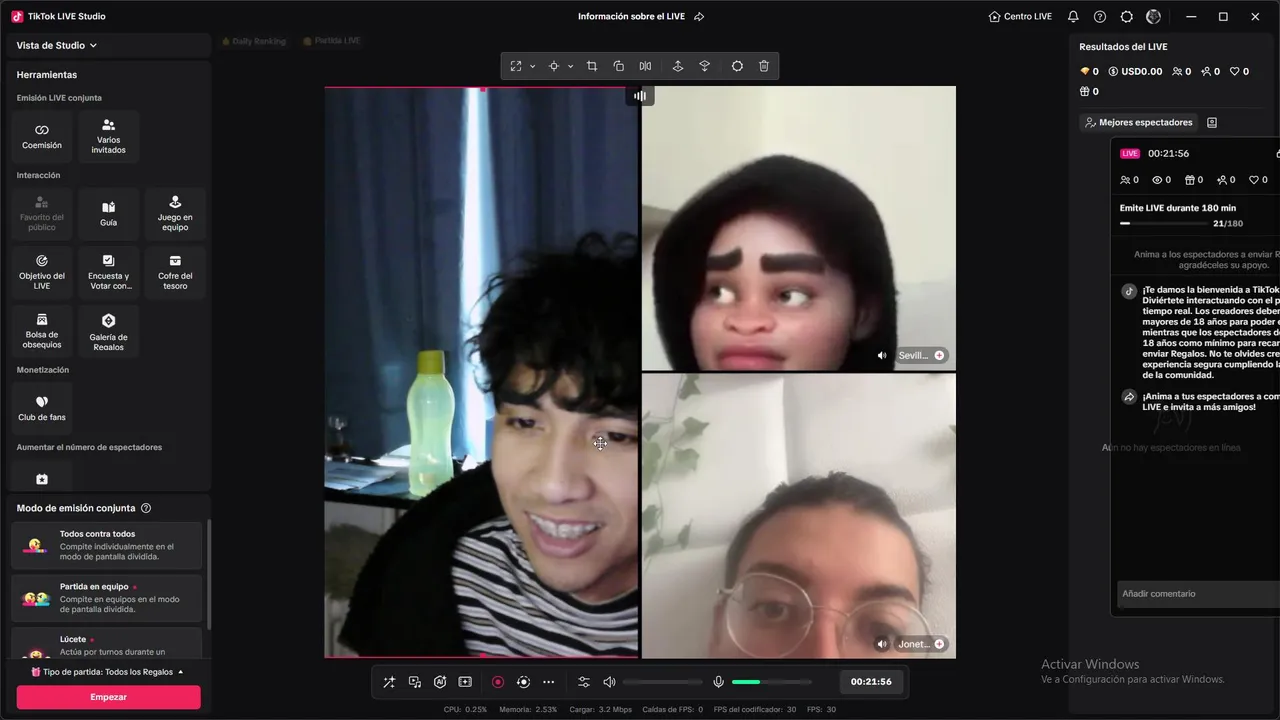The image size is (1280, 720).
Task: Delete the selected source
Action: tap(764, 66)
